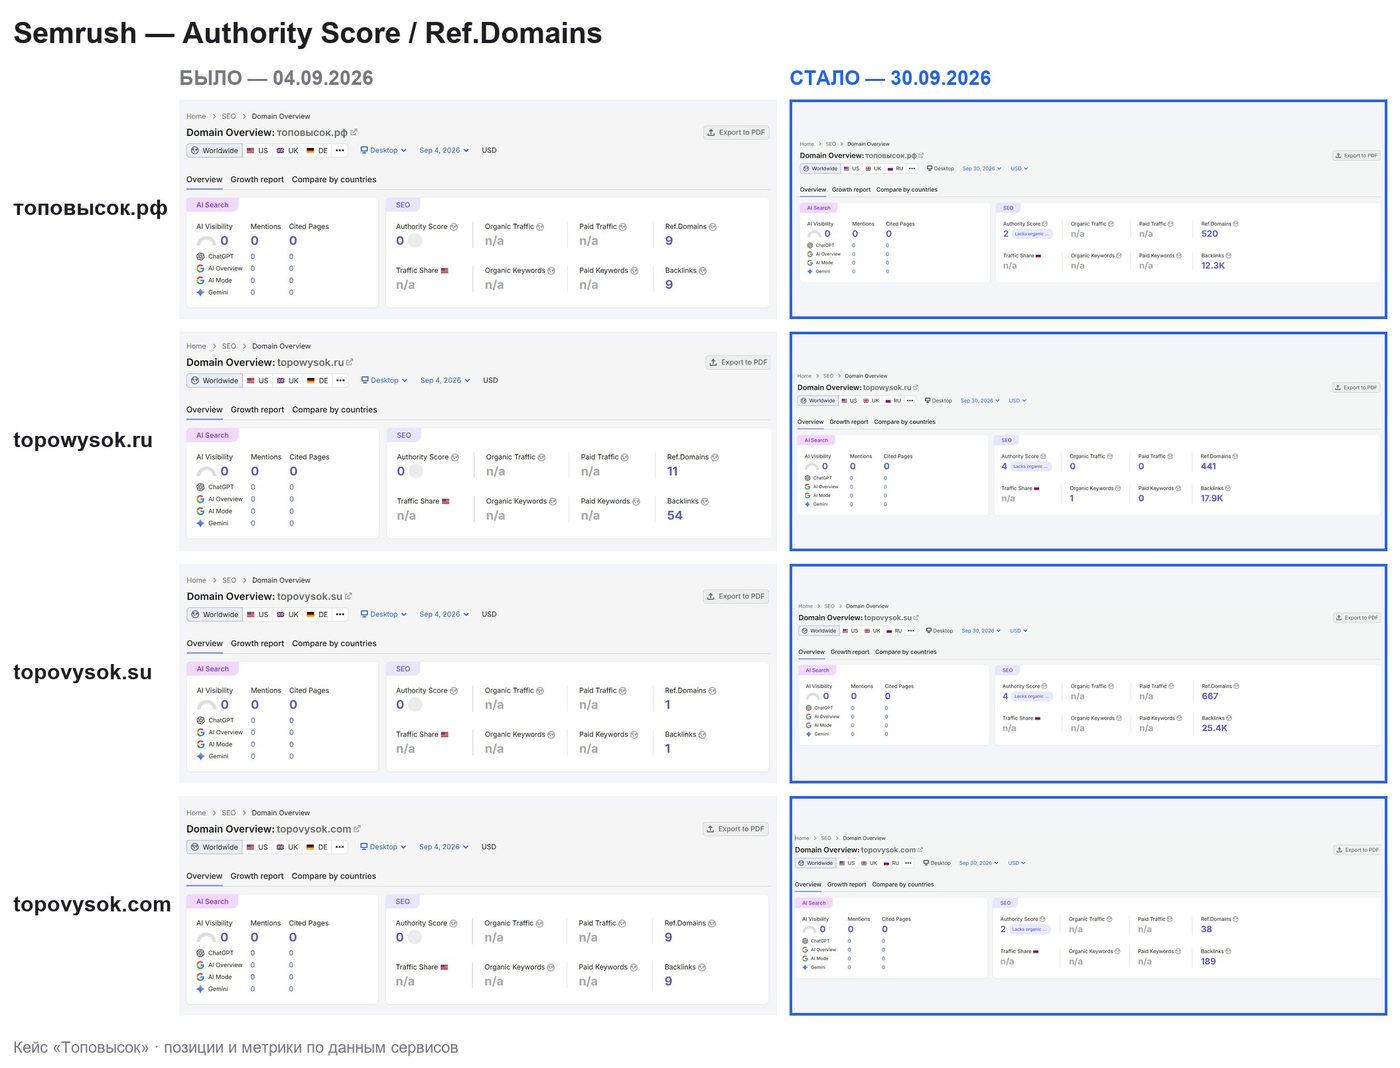Click Export to PDF for топовысок.рф Sep 4 panel
The width and height of the screenshot is (1400, 1068).
coord(736,132)
